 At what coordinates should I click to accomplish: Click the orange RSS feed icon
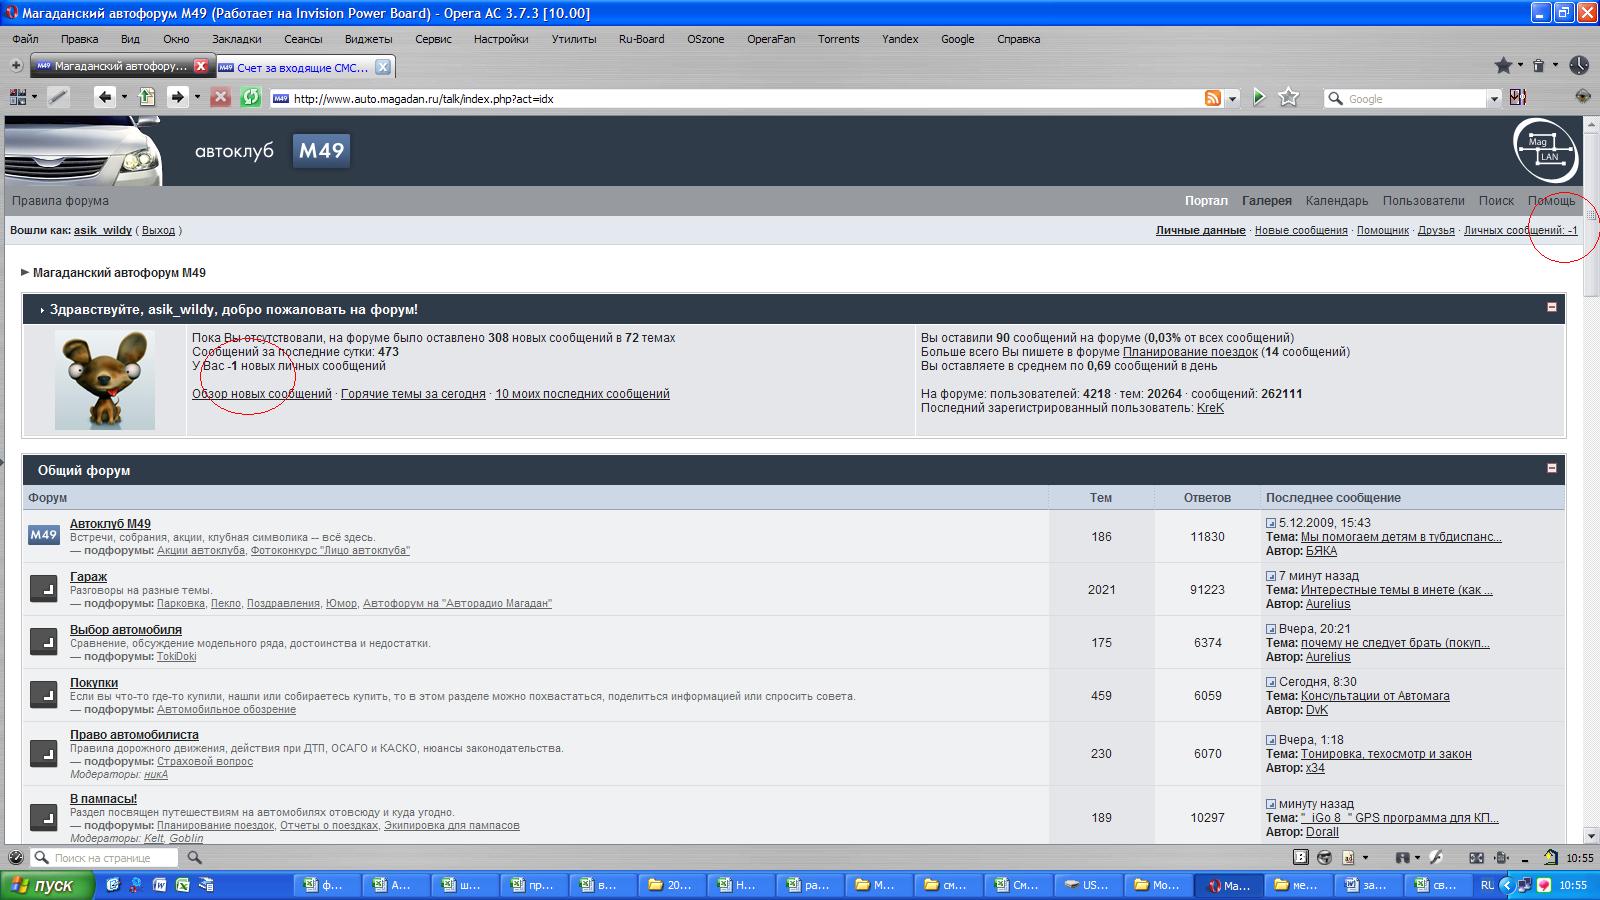pyautogui.click(x=1212, y=98)
